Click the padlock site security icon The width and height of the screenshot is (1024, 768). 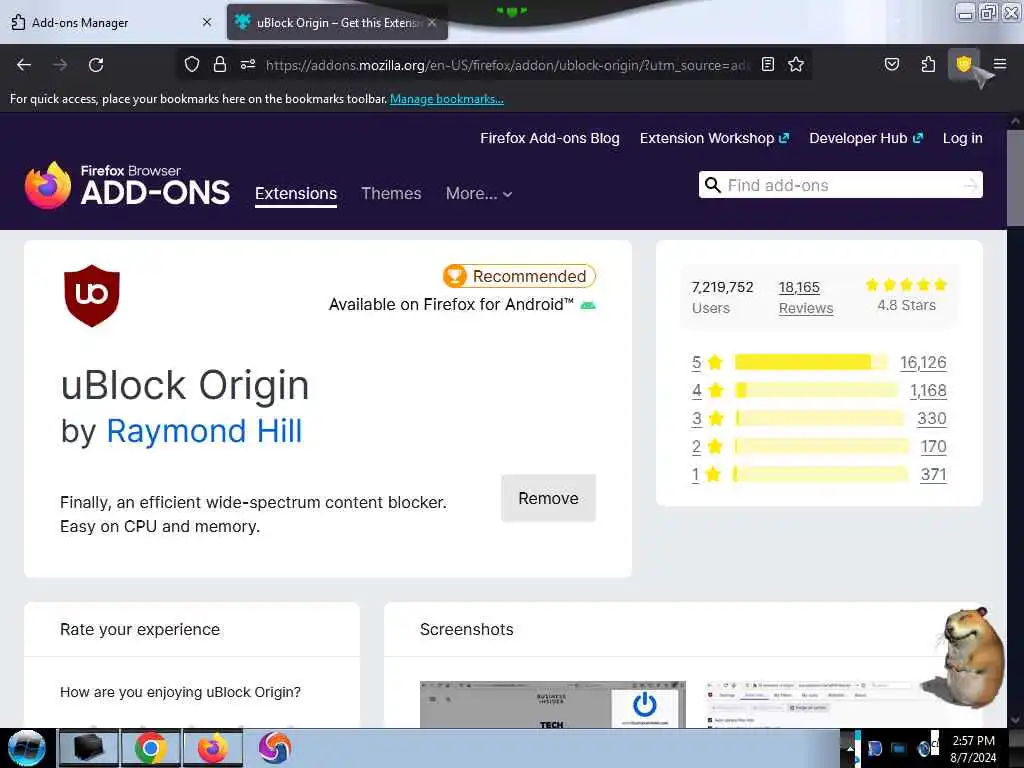coord(220,64)
